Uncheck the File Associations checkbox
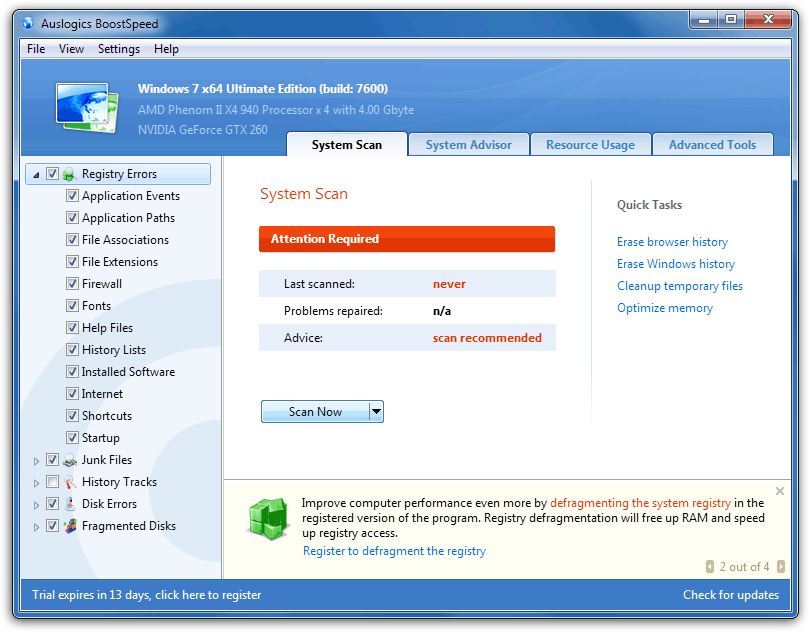This screenshot has height=632, width=809. click(72, 240)
